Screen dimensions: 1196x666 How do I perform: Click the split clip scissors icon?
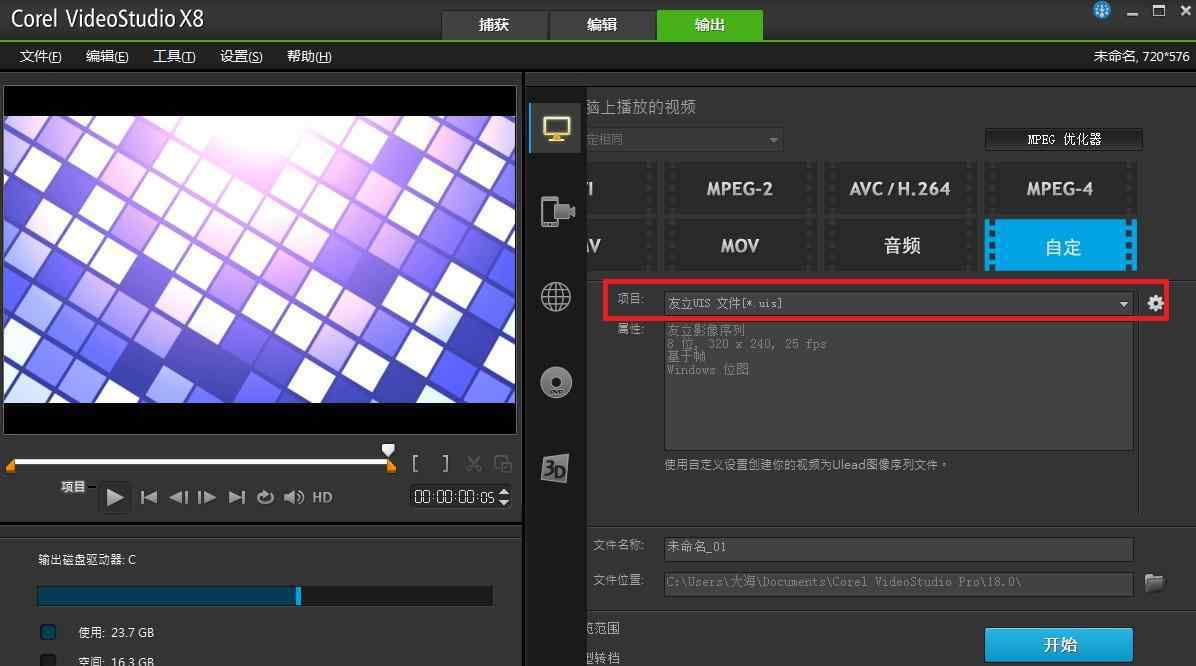pos(474,463)
